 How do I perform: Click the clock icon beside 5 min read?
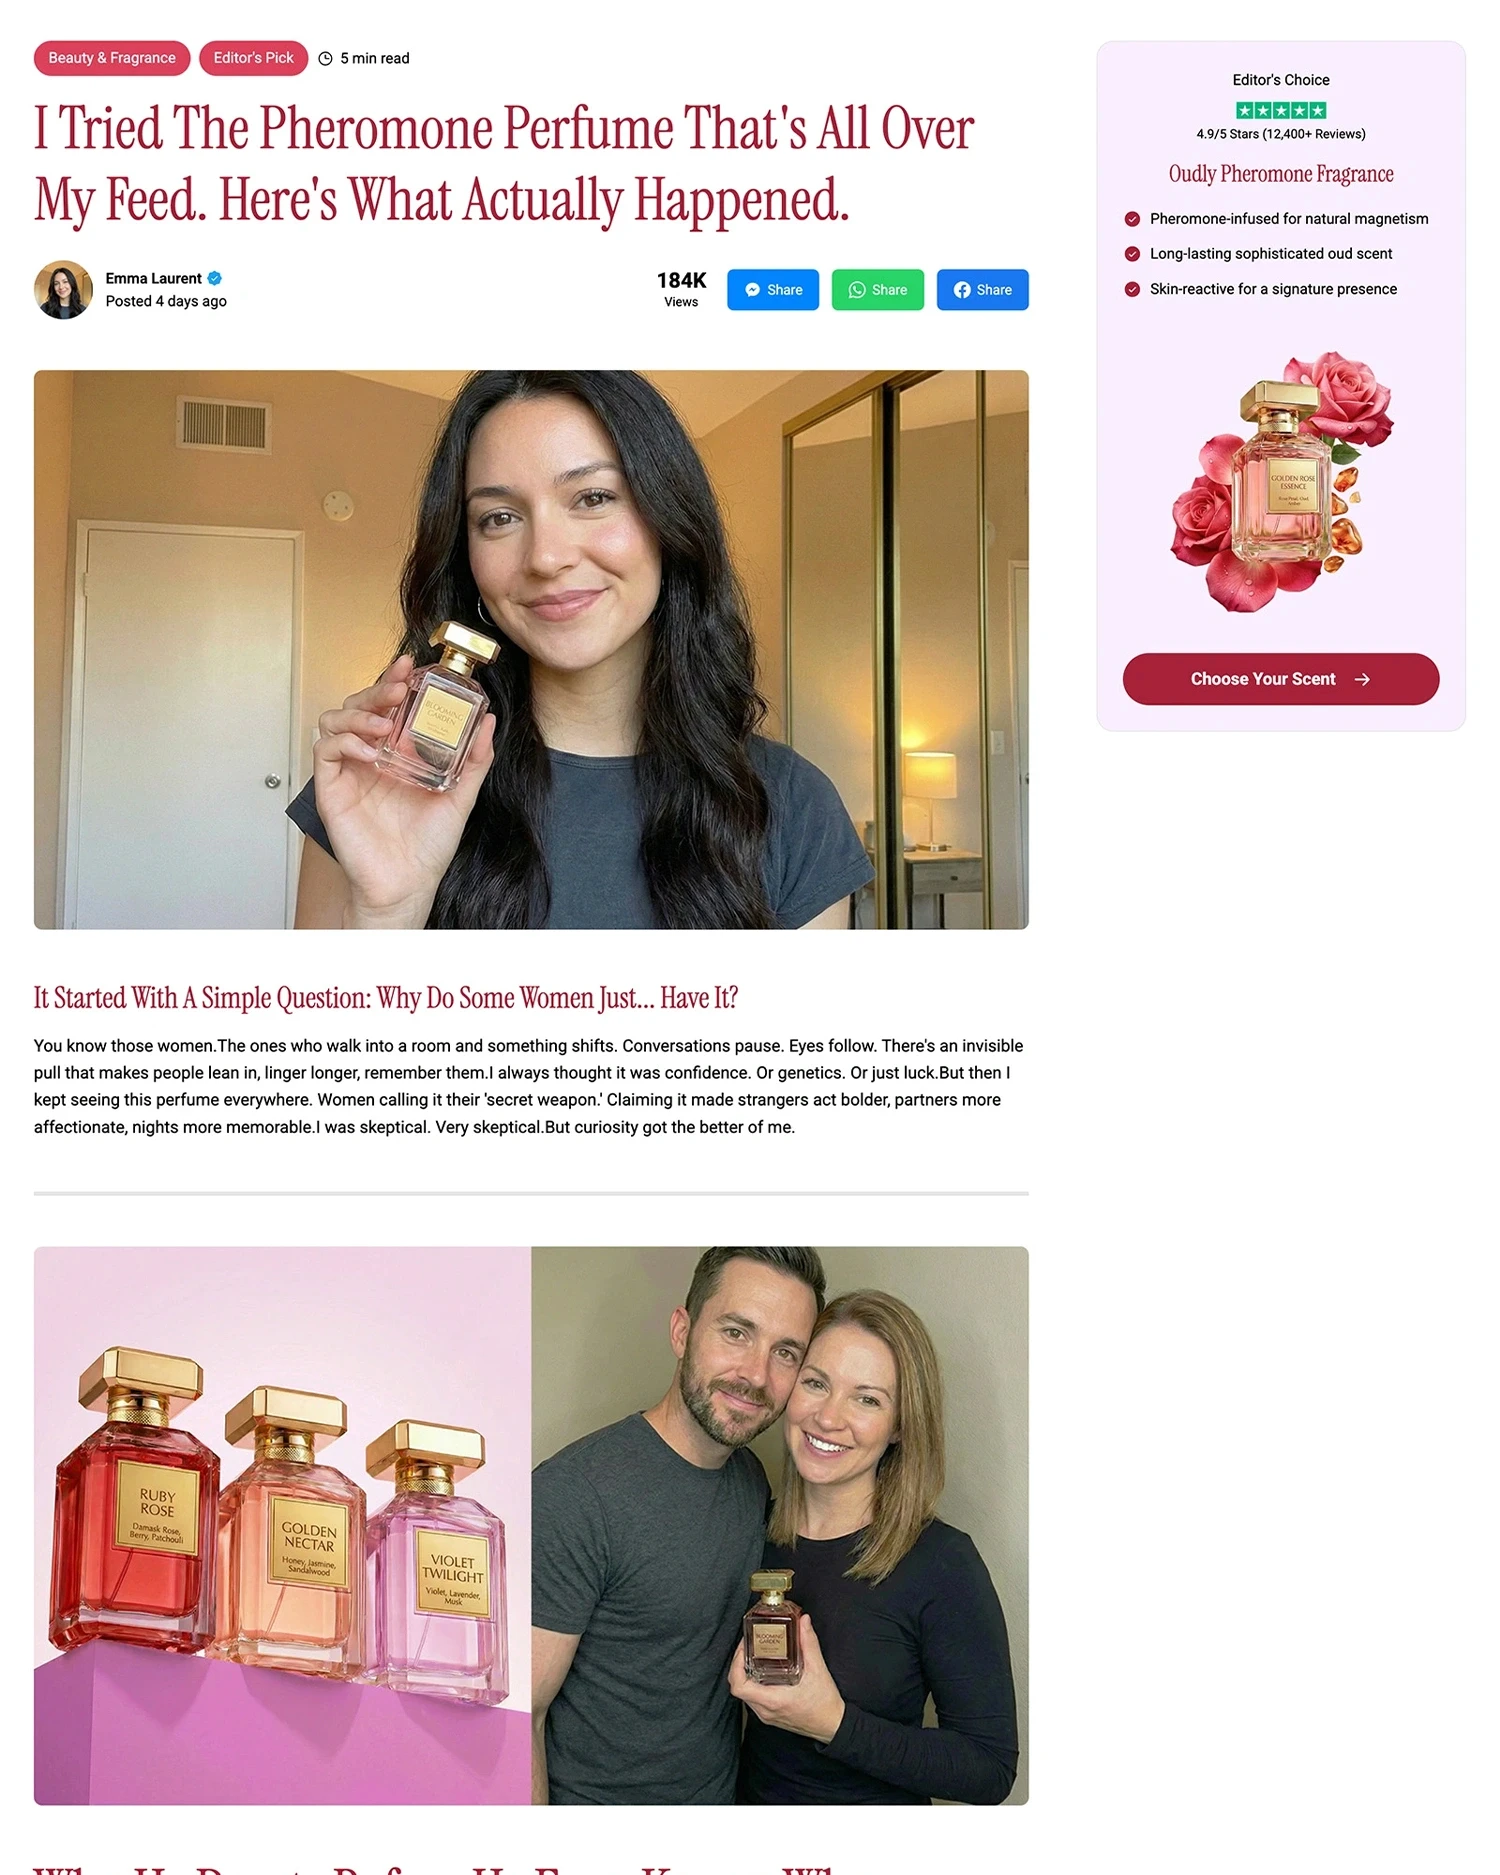pos(325,59)
